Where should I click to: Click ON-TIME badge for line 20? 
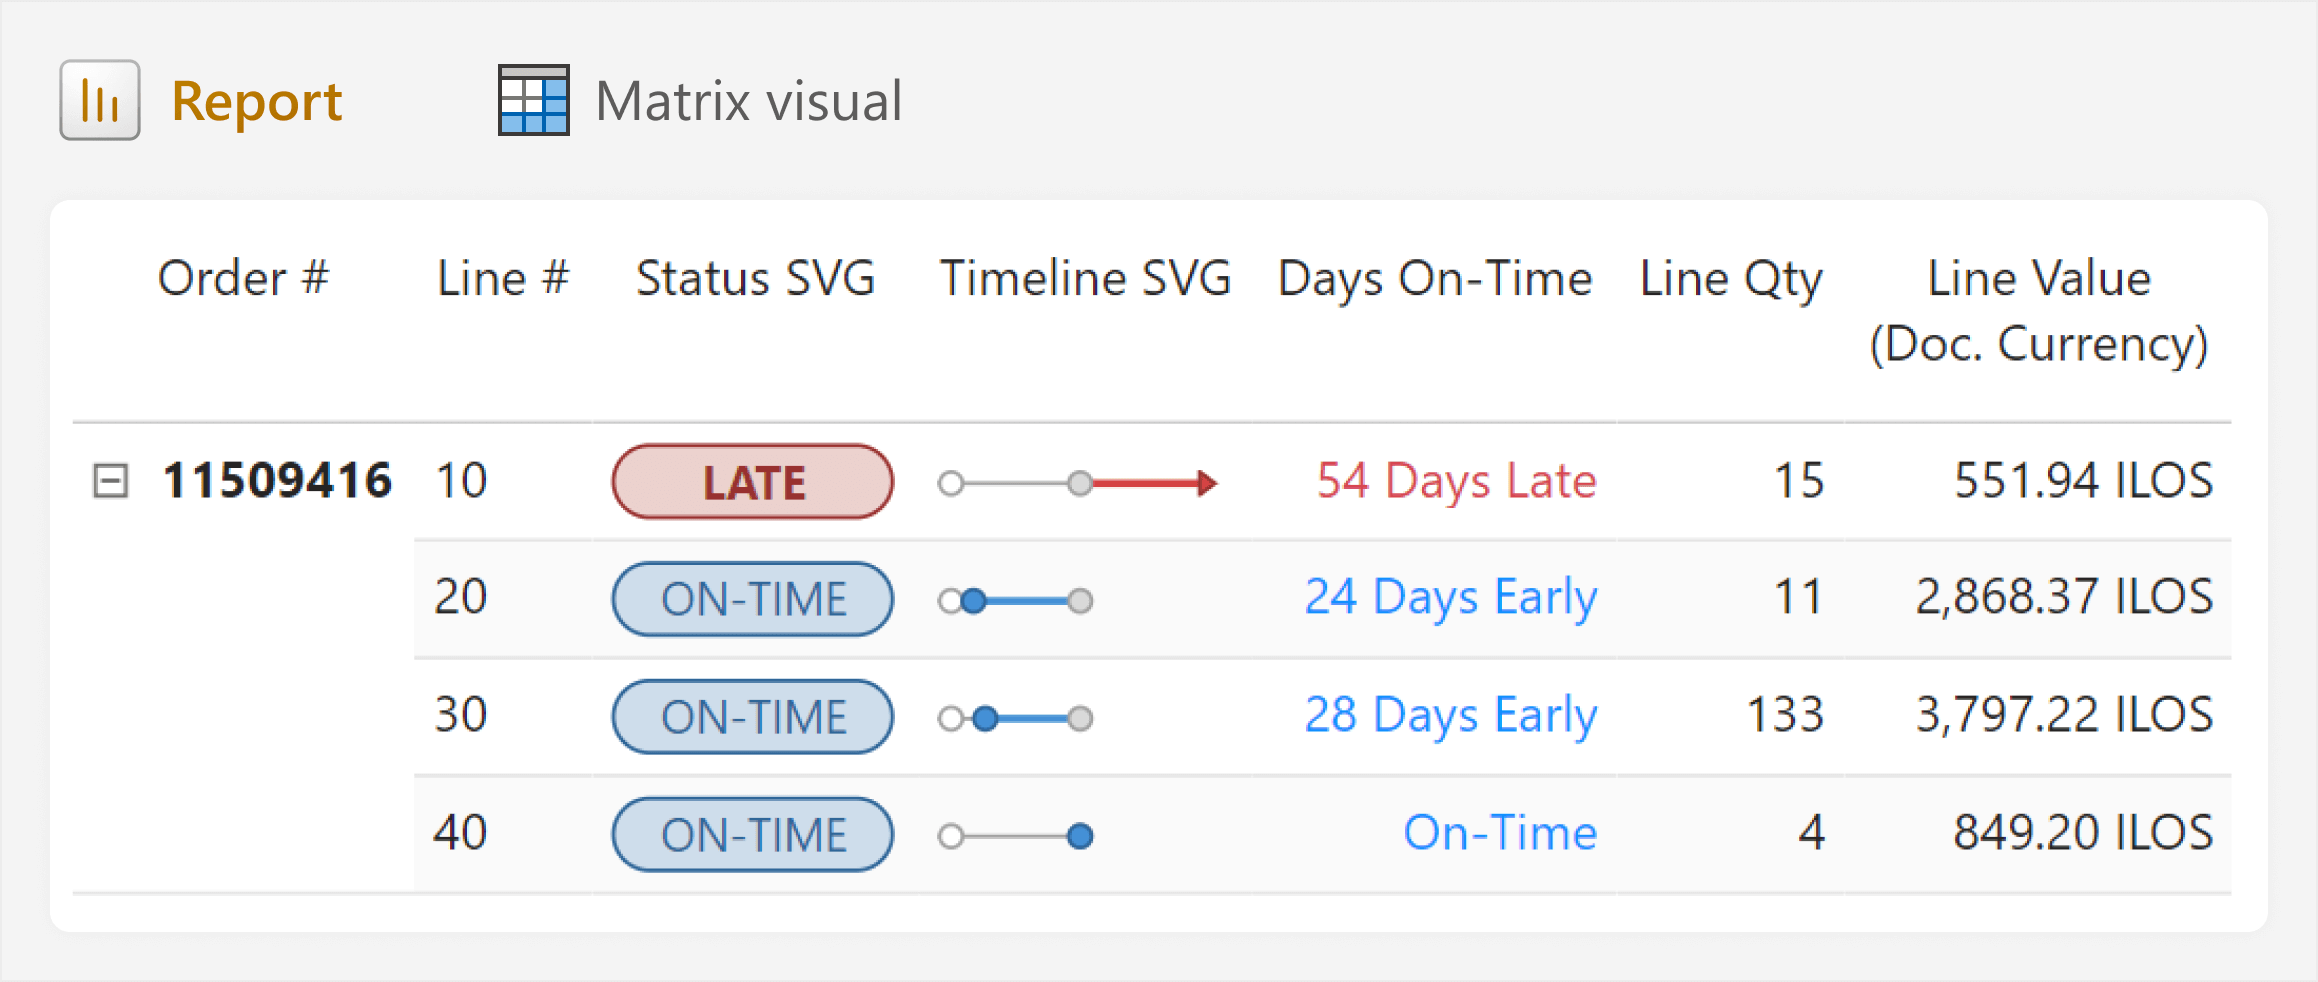[x=753, y=599]
